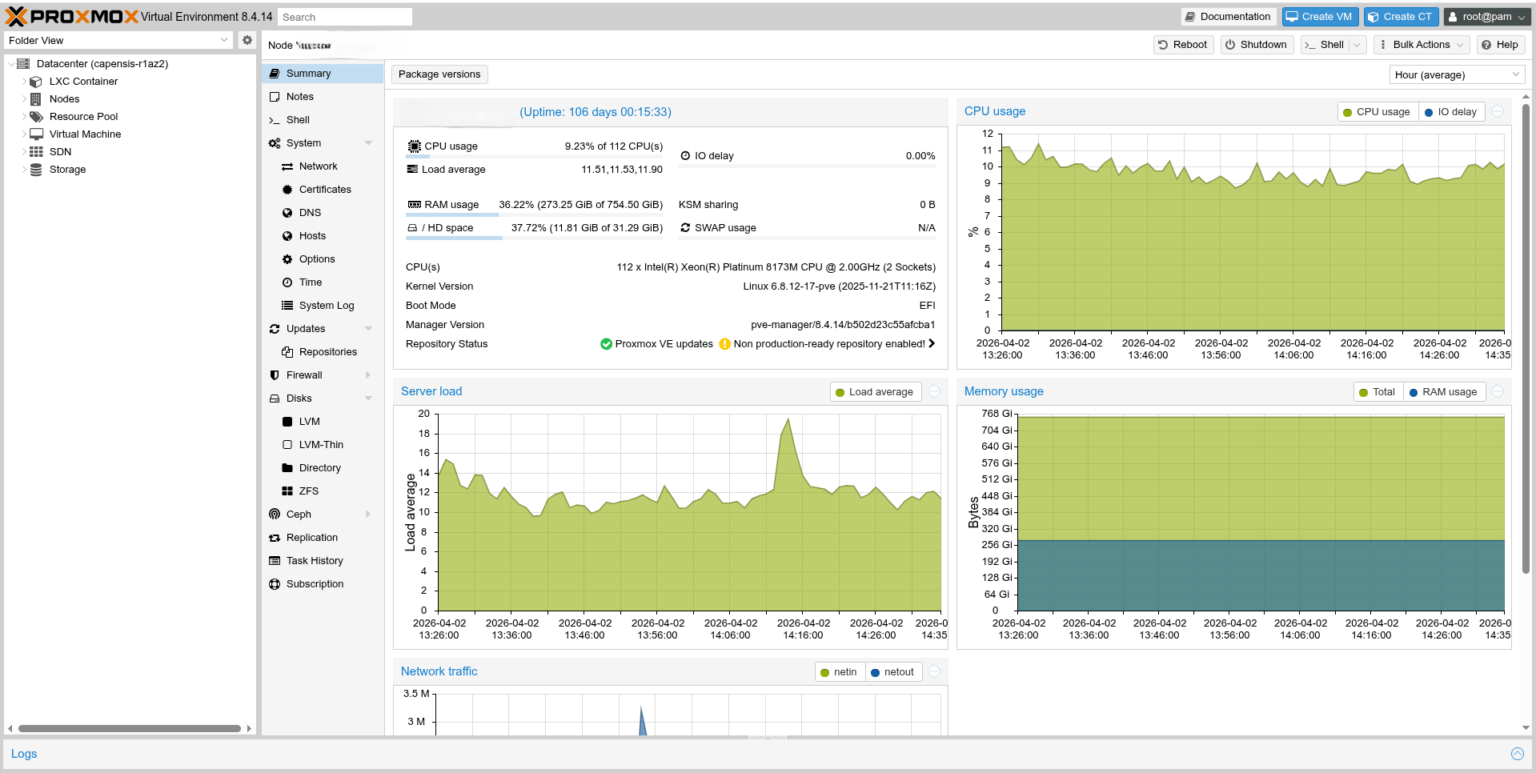Click the Network arrows icon in sidebar
The width and height of the screenshot is (1536, 773).
click(288, 166)
